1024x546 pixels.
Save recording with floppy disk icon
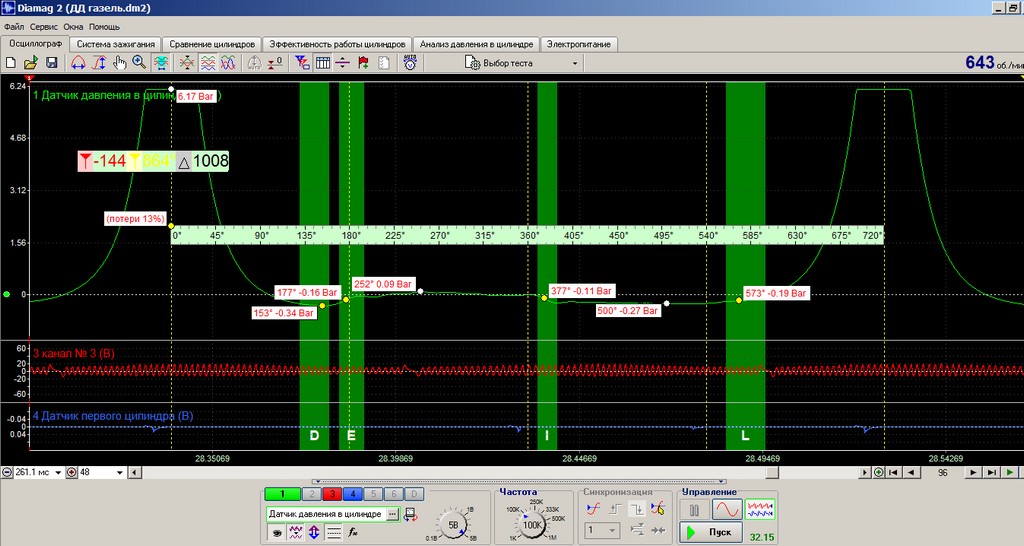[52, 63]
